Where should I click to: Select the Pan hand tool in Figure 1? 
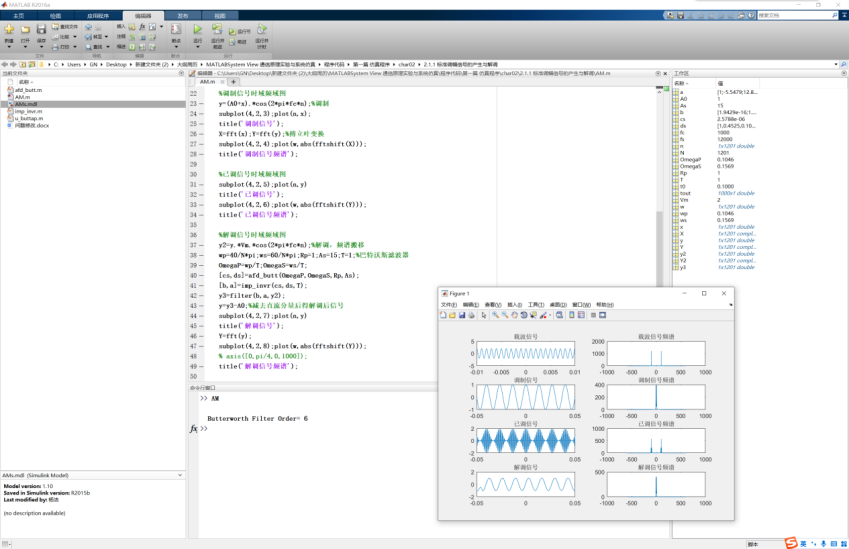(x=514, y=315)
